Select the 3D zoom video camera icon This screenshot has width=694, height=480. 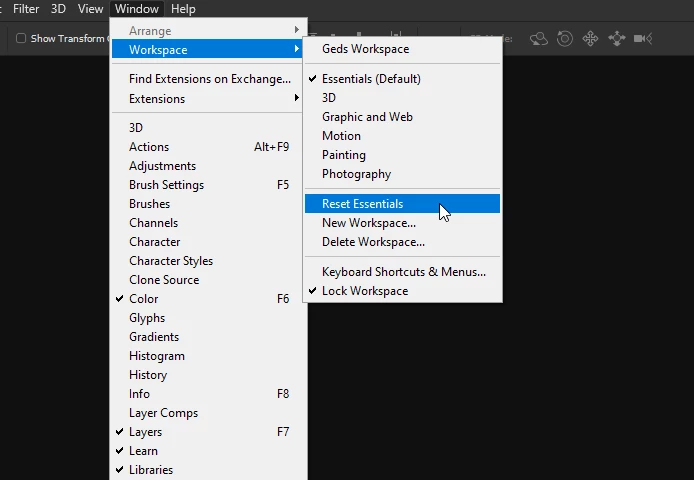pyautogui.click(x=643, y=39)
